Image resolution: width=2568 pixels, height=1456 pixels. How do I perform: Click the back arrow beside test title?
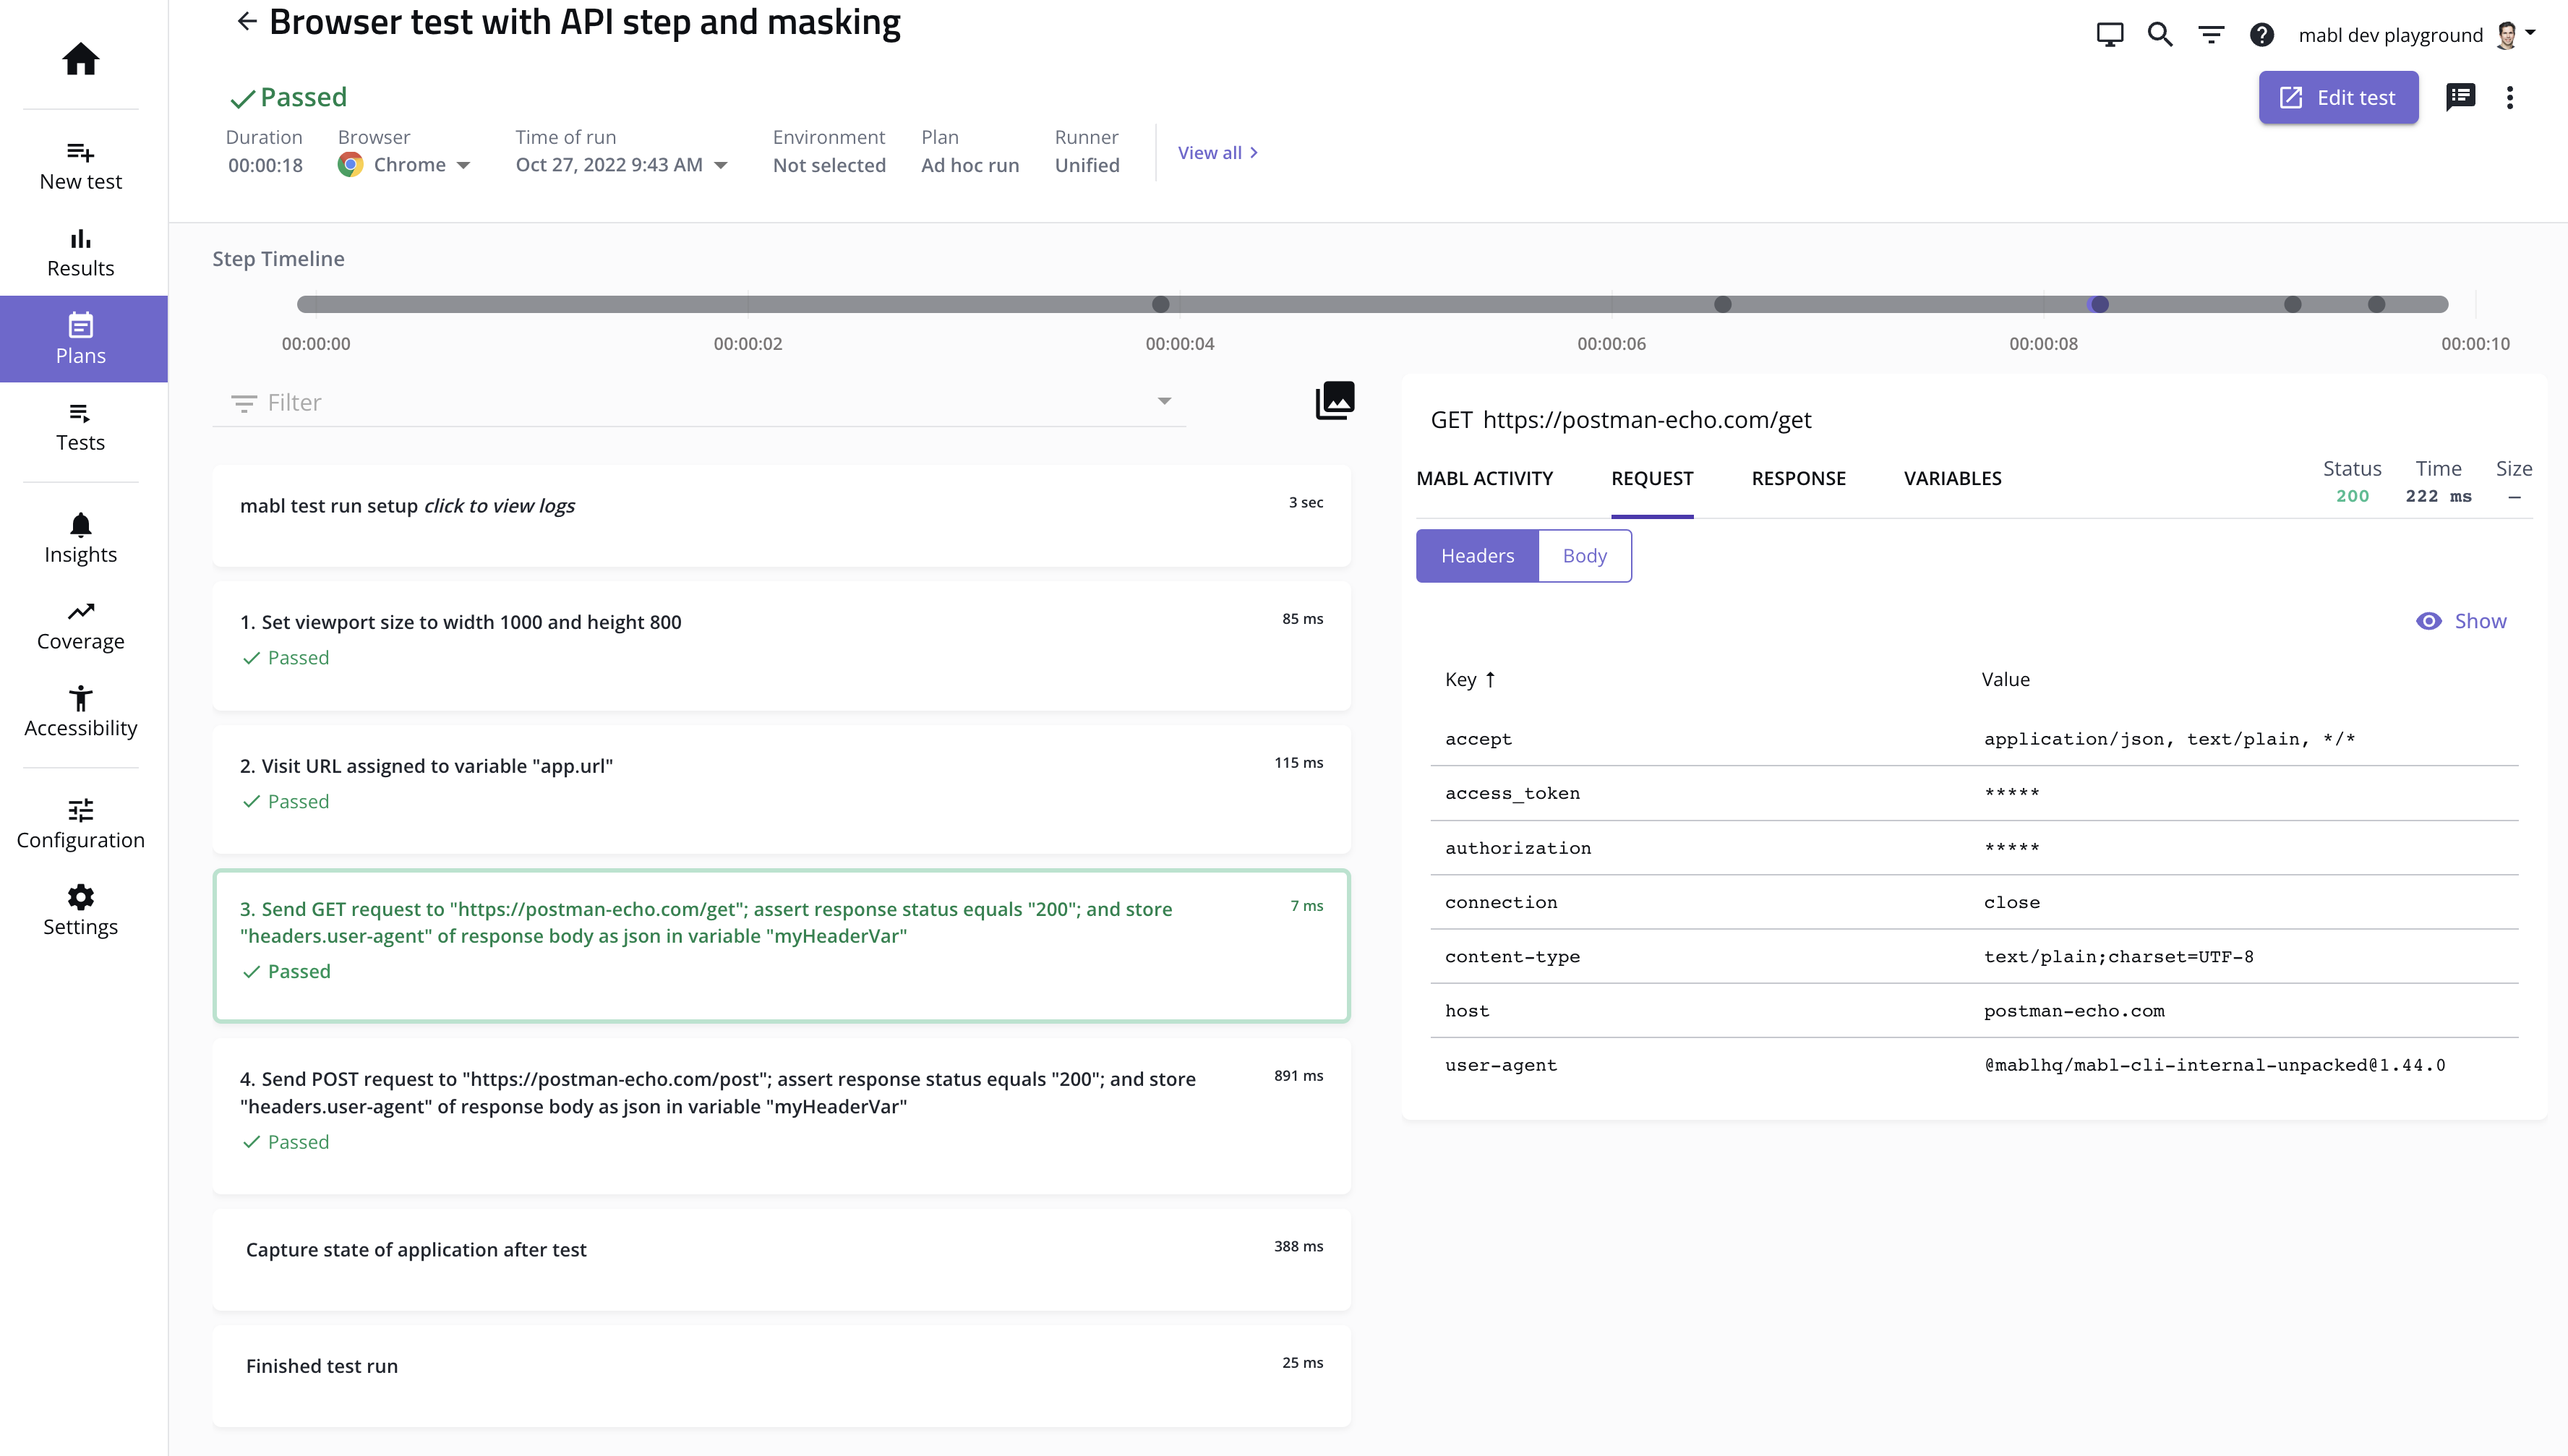pyautogui.click(x=246, y=21)
